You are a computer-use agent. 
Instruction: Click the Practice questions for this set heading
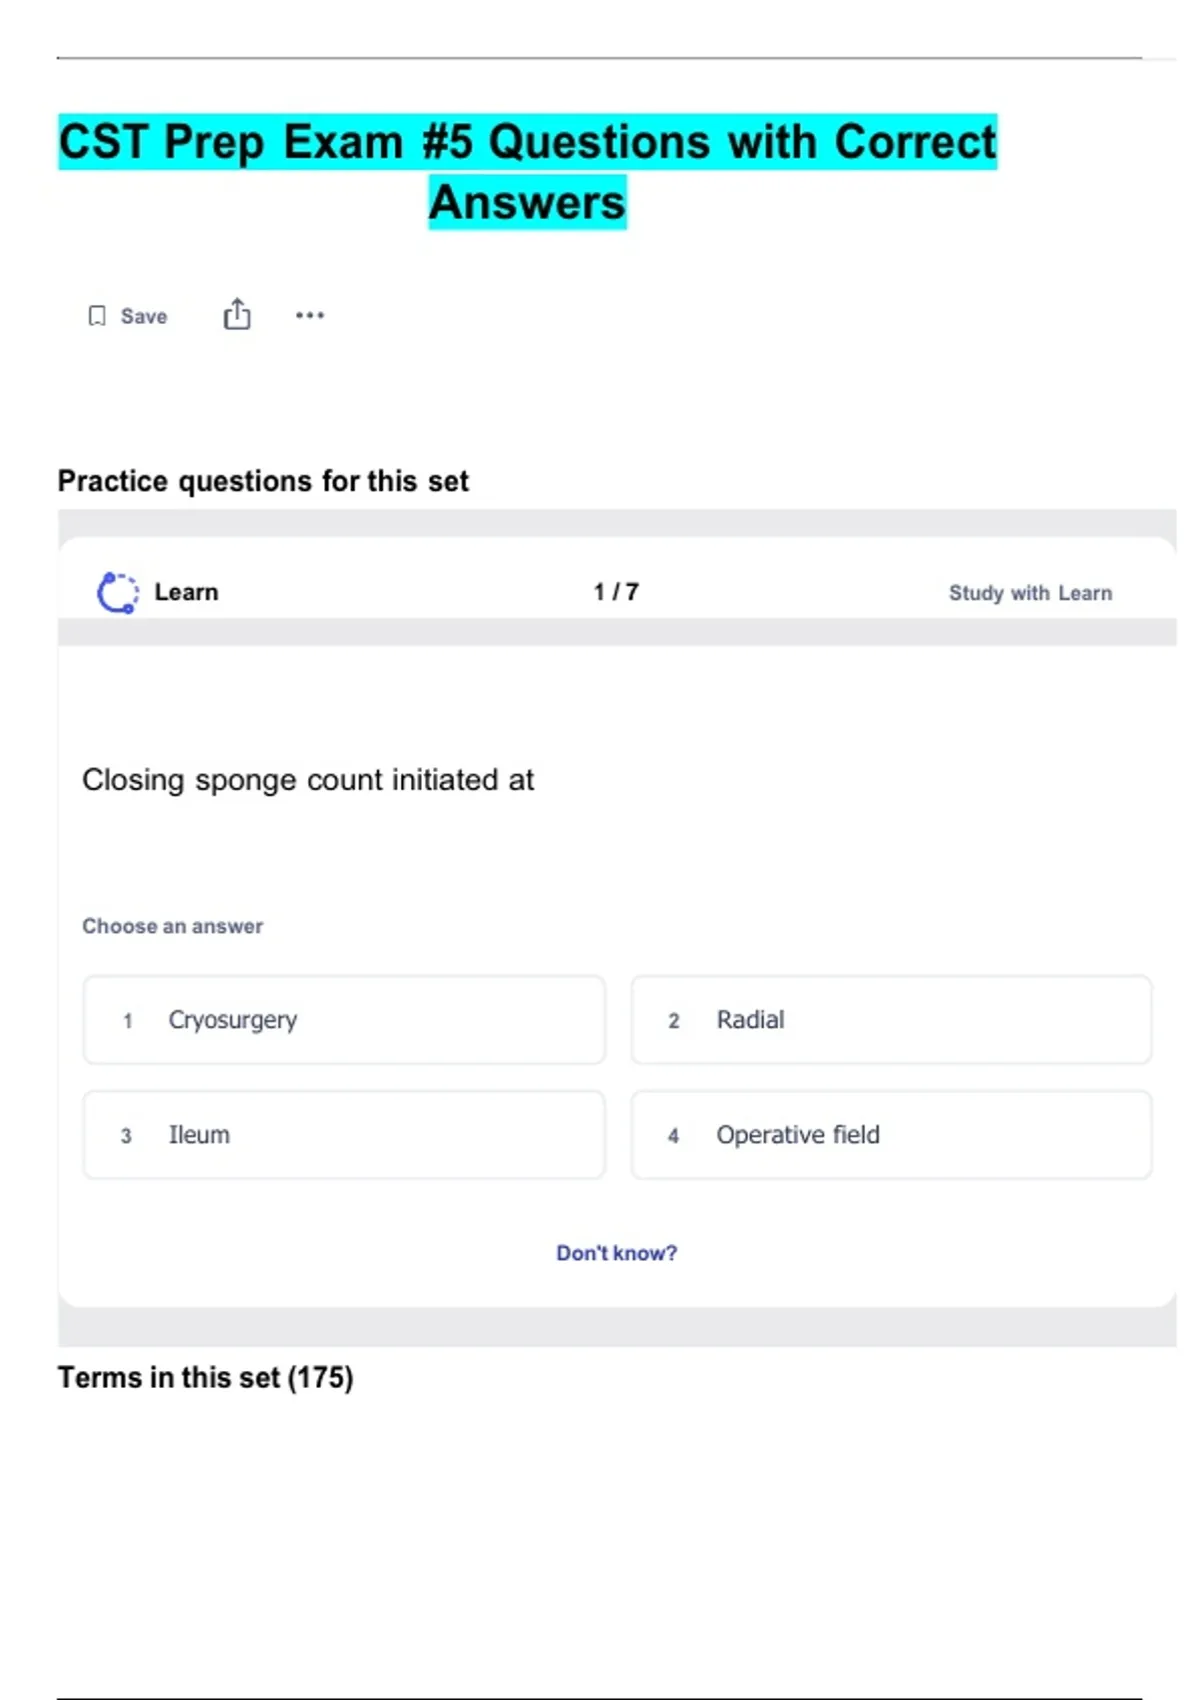click(263, 481)
